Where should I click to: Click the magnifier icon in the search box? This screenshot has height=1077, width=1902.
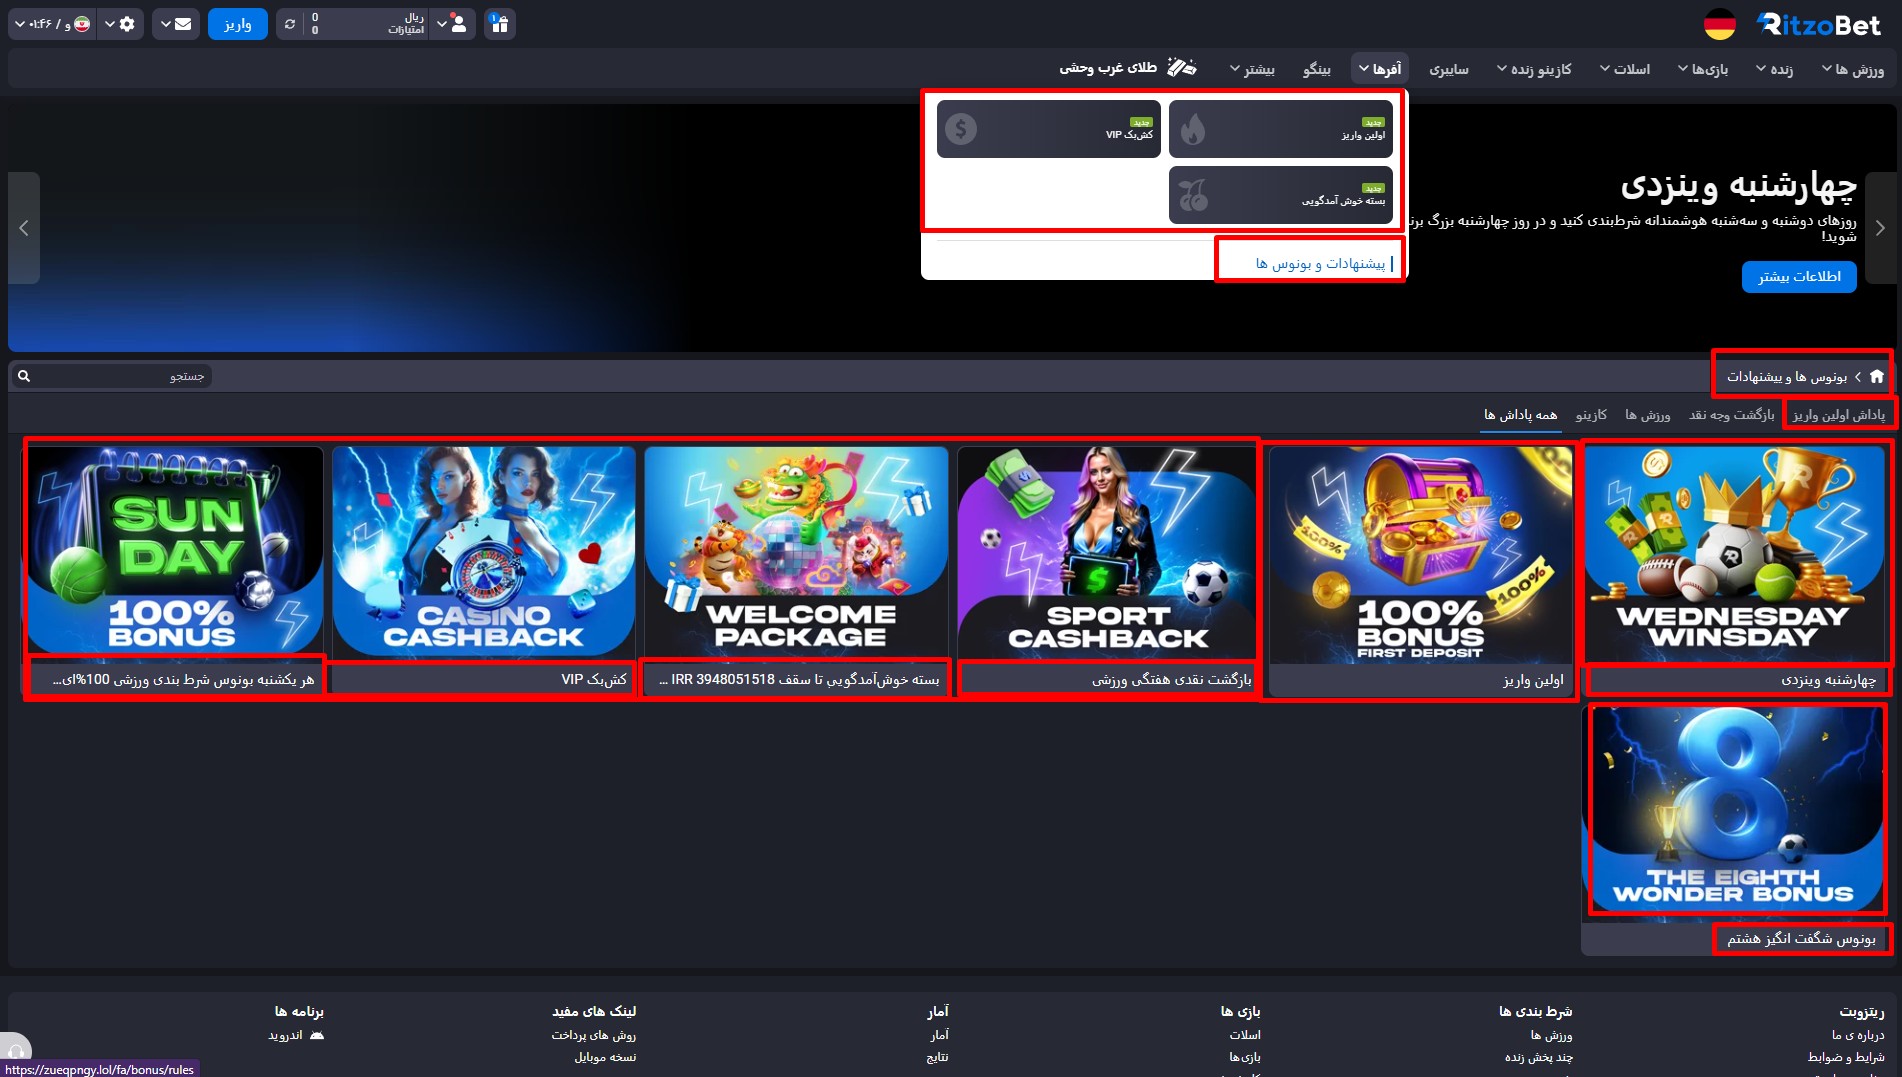click(x=24, y=376)
